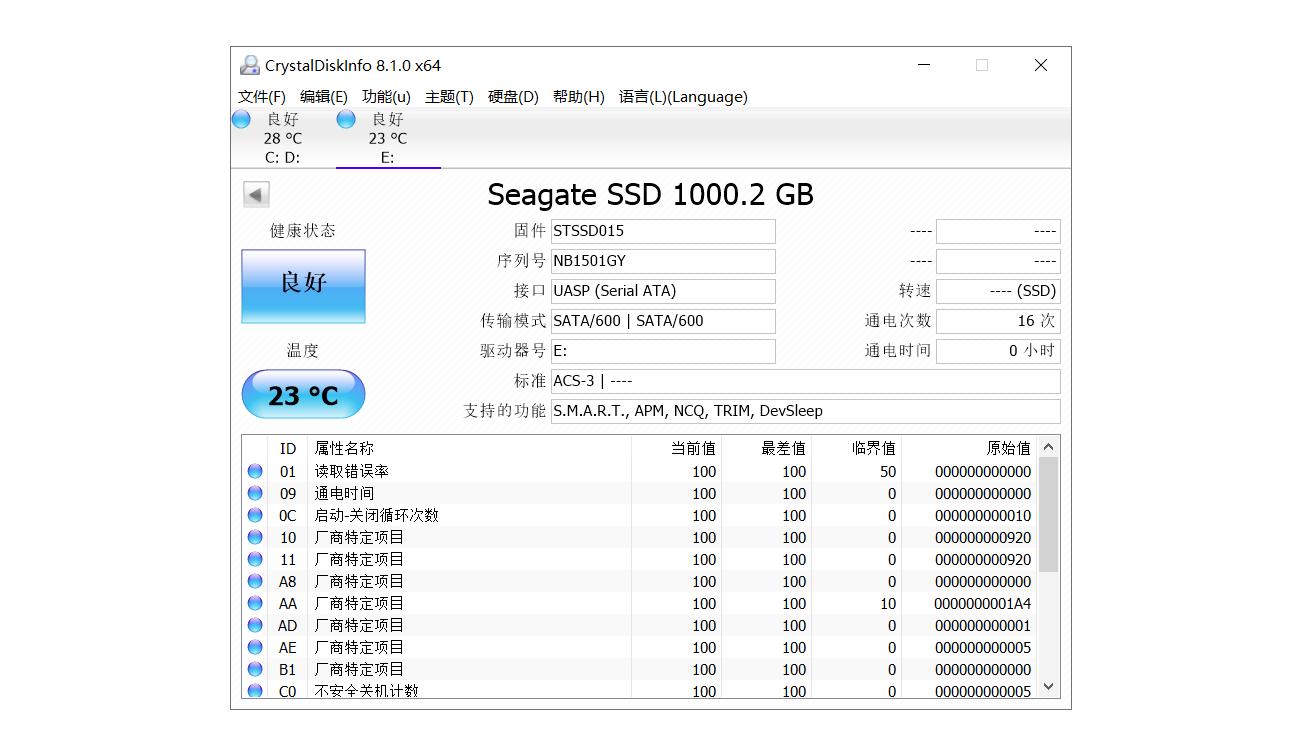
Task: Click the scrollbar up chevron
Action: coord(1048,447)
